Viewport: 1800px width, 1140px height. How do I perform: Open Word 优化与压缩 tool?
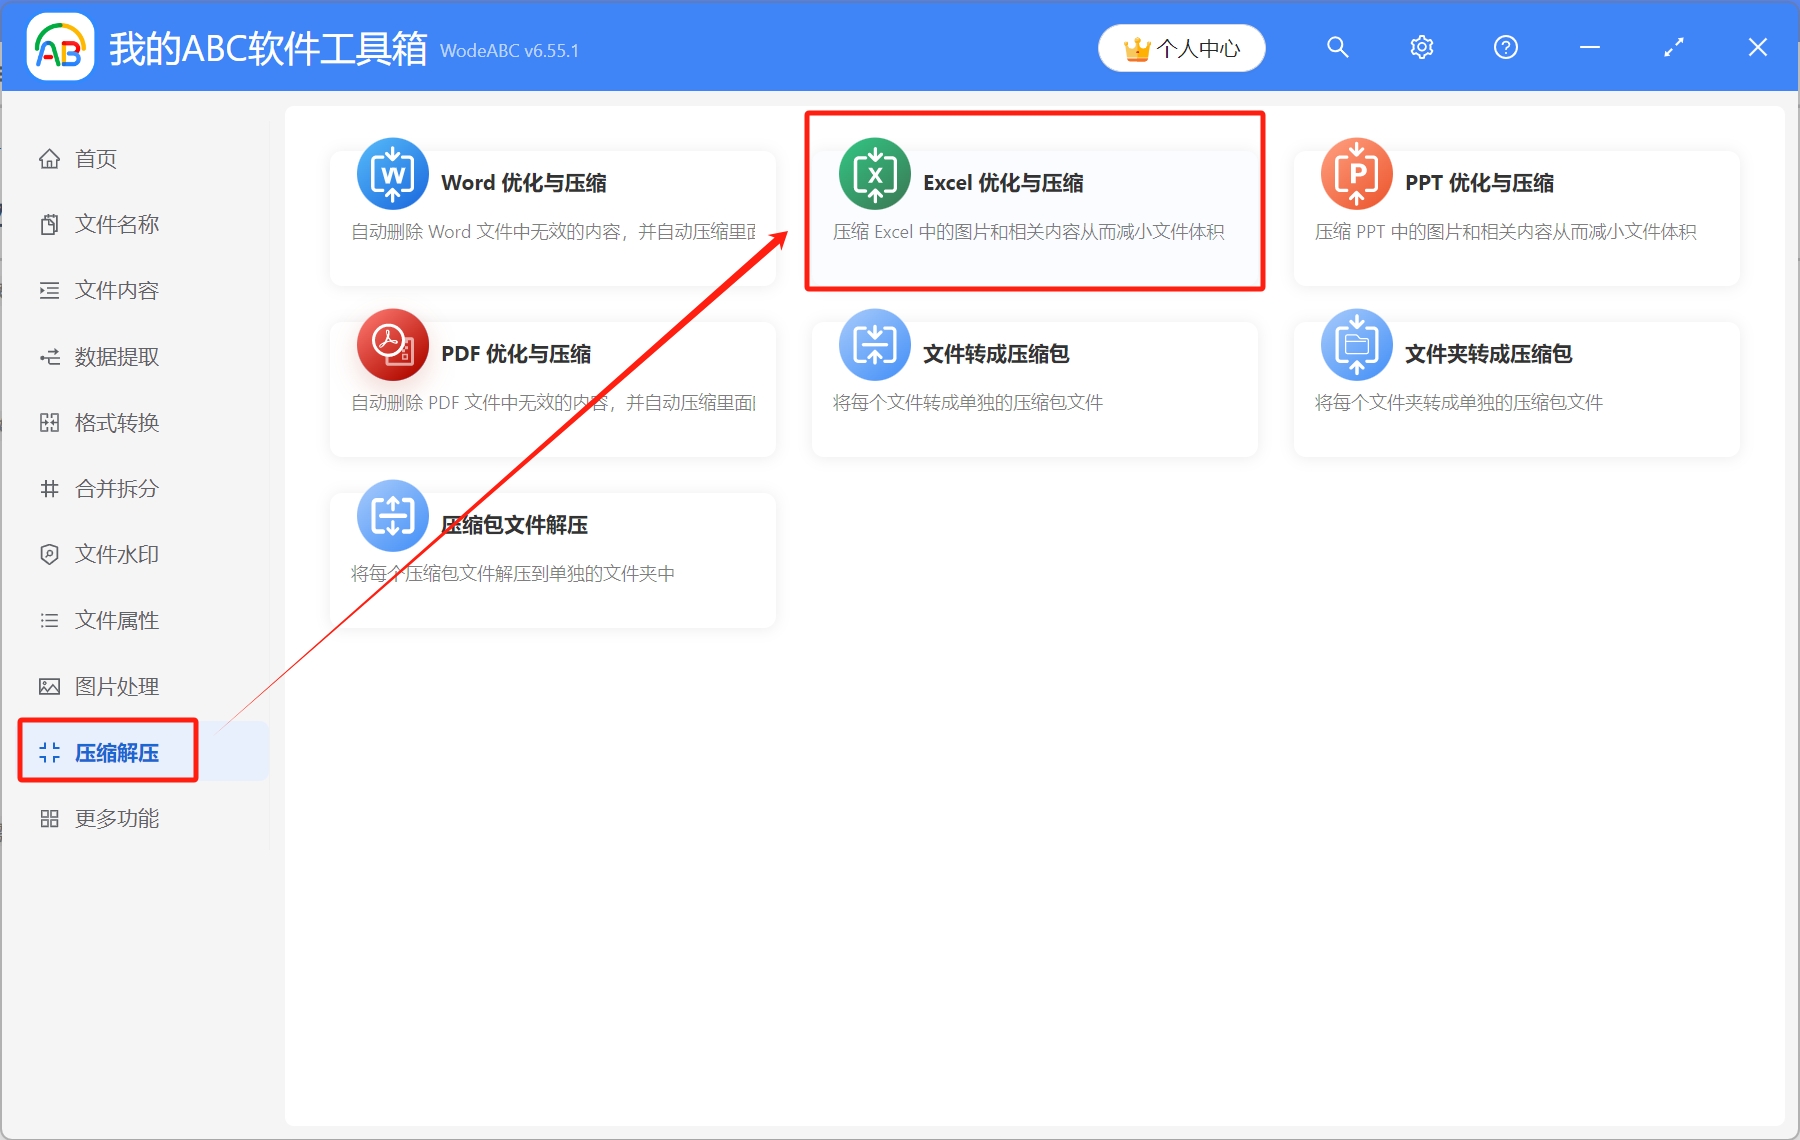click(553, 218)
